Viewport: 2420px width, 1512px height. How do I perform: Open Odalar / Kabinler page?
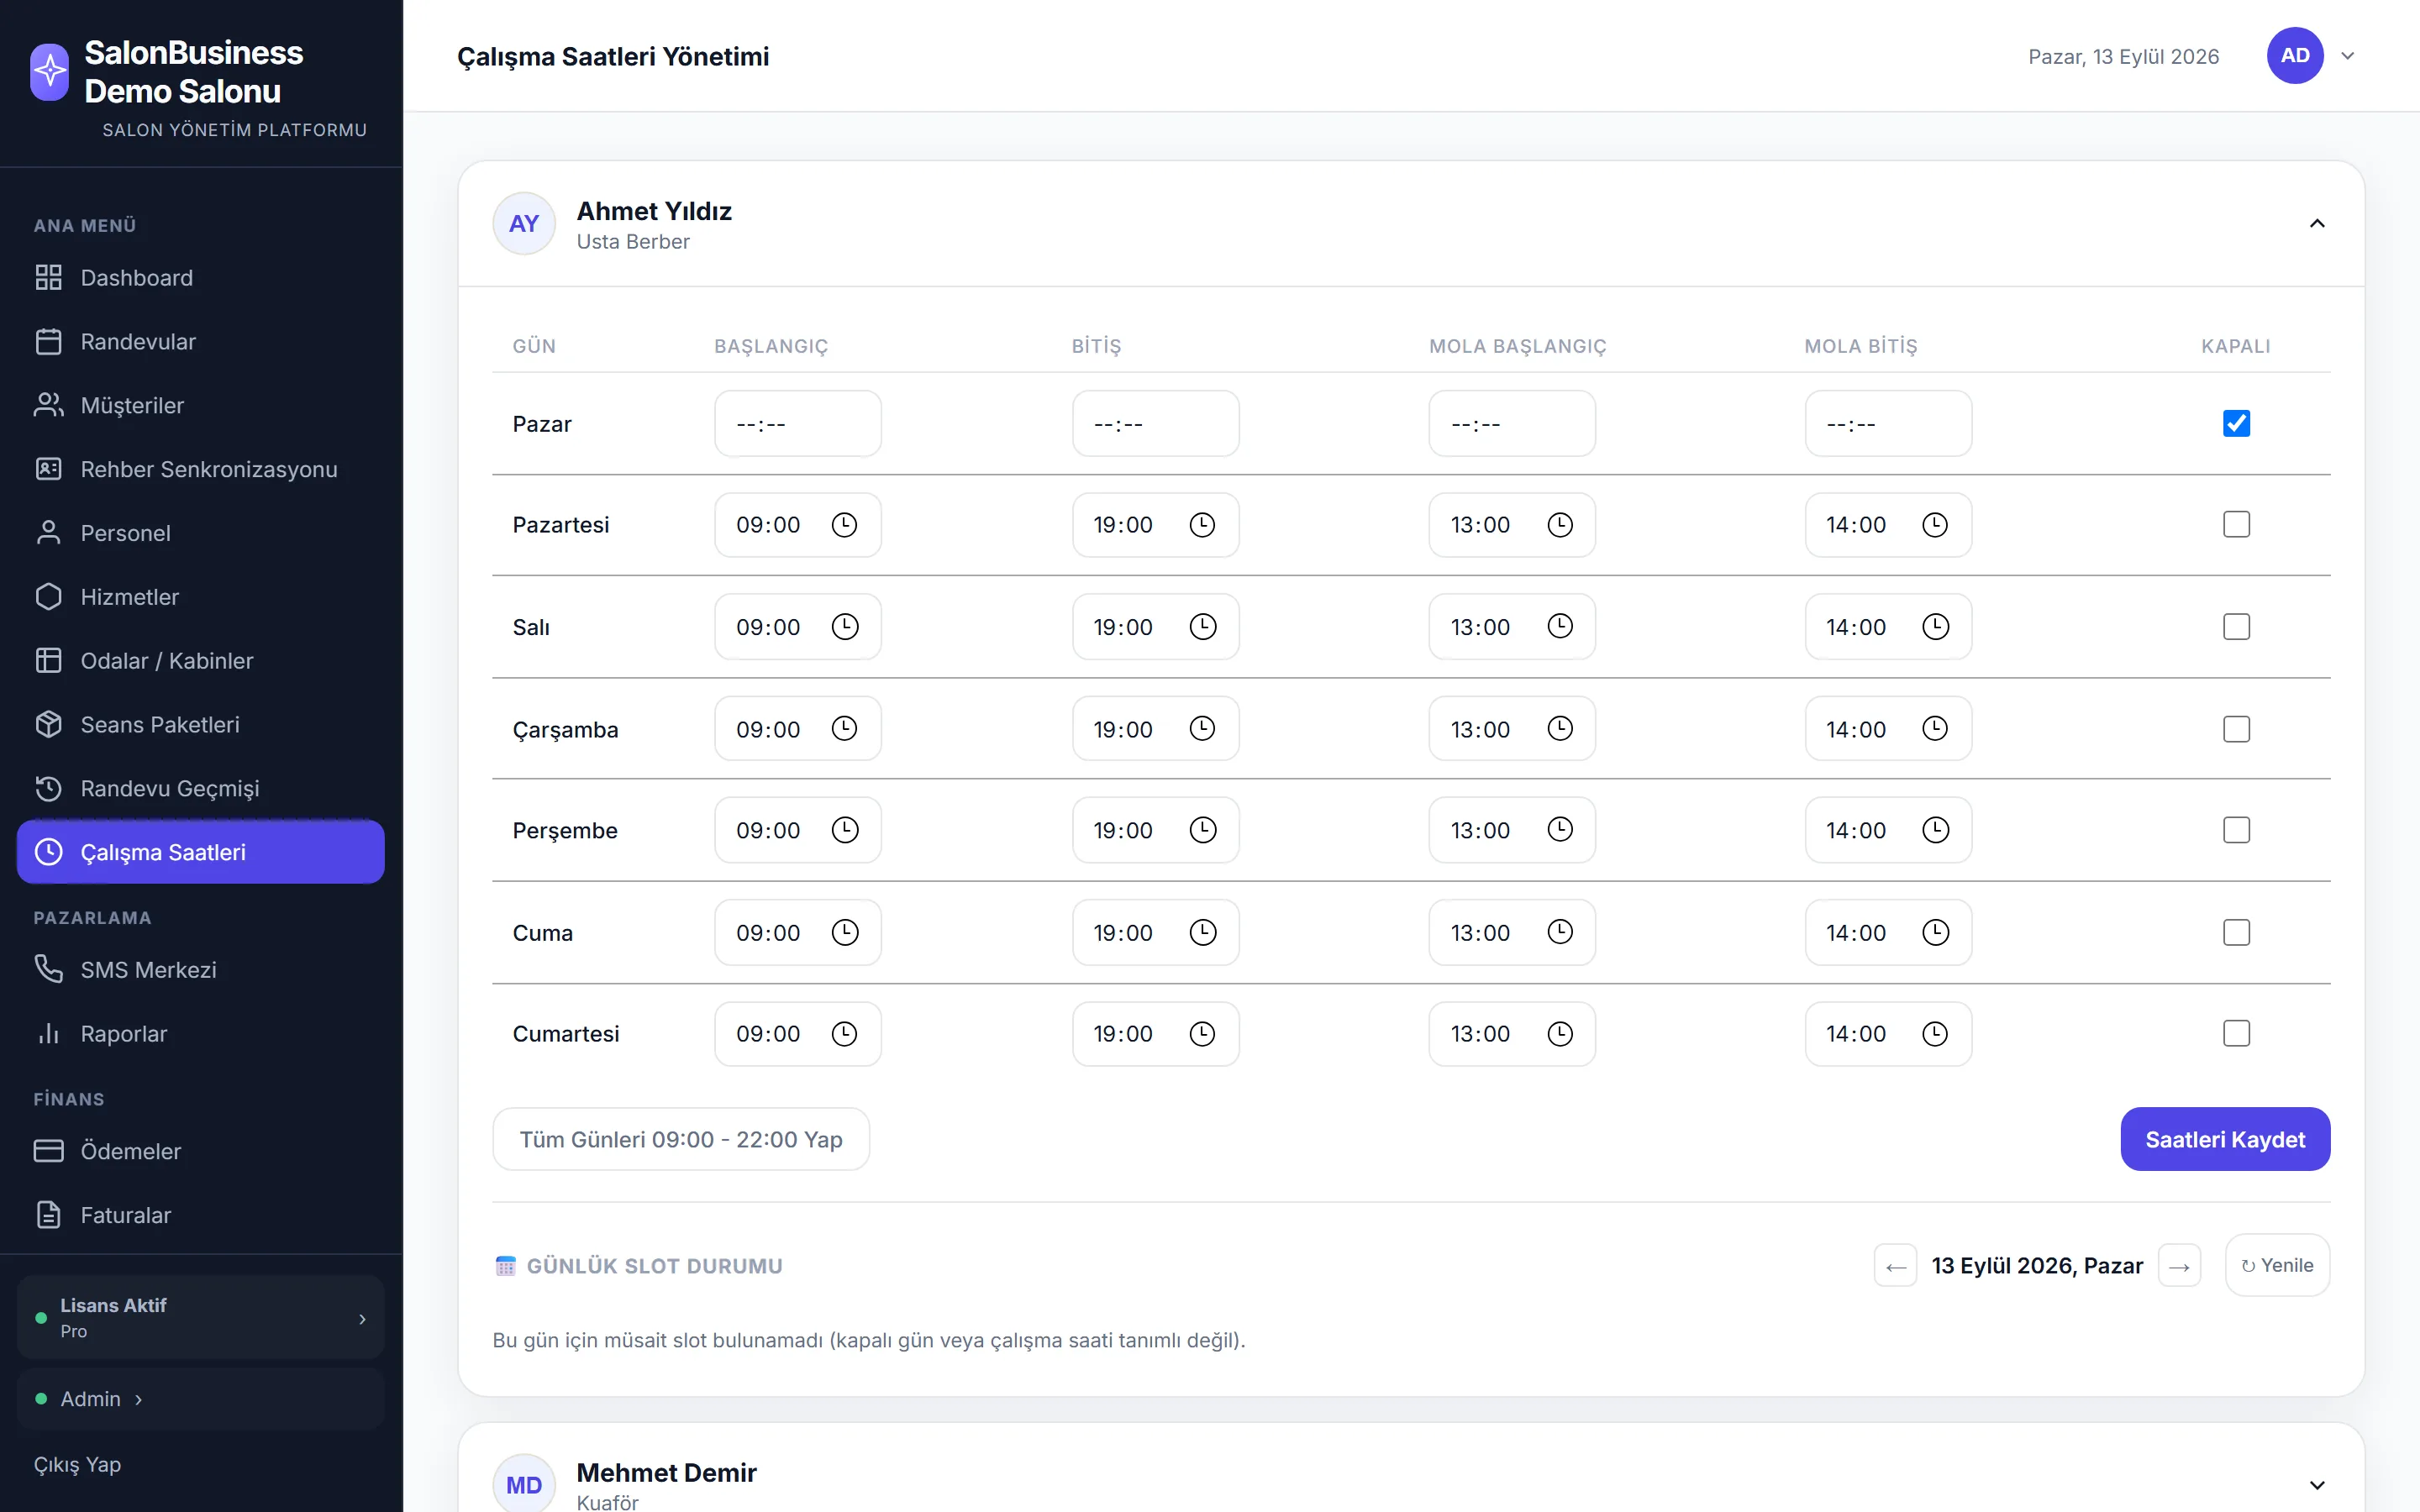pos(201,661)
